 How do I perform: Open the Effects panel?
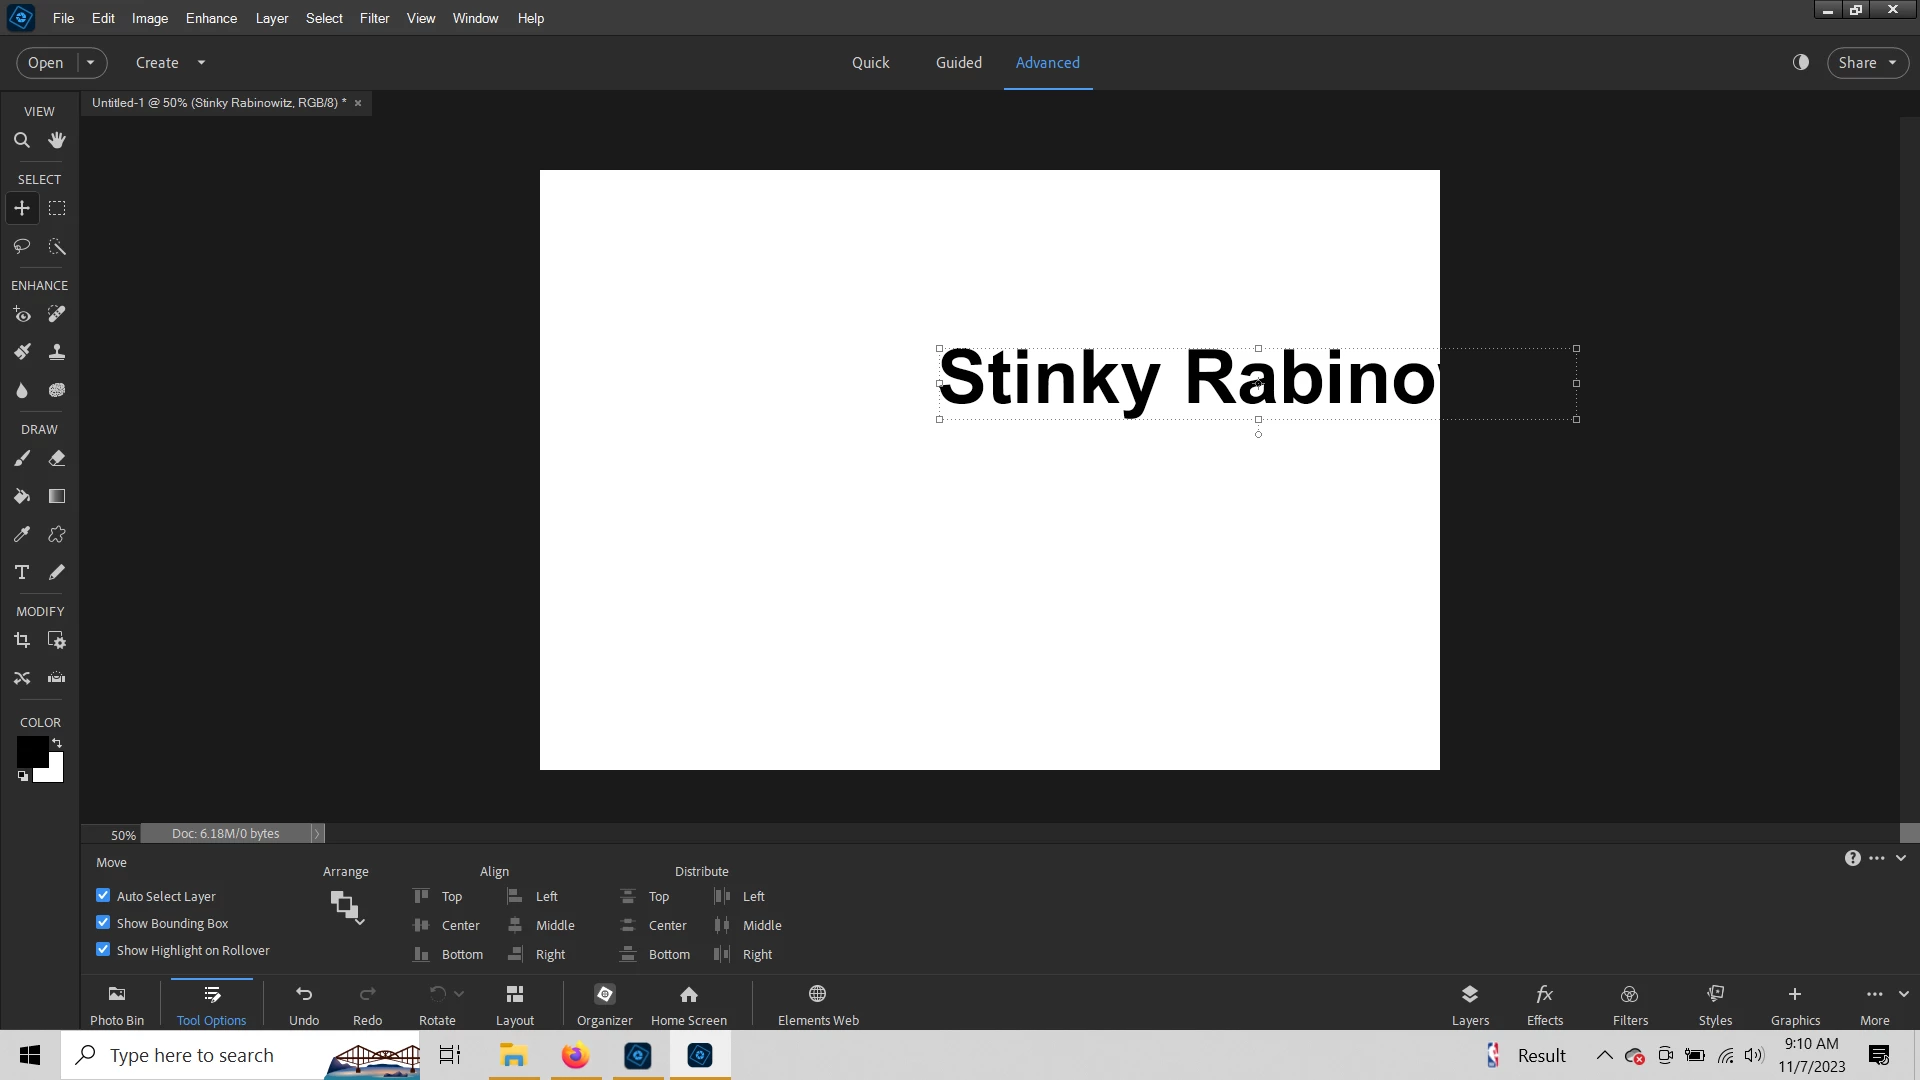1544,1003
